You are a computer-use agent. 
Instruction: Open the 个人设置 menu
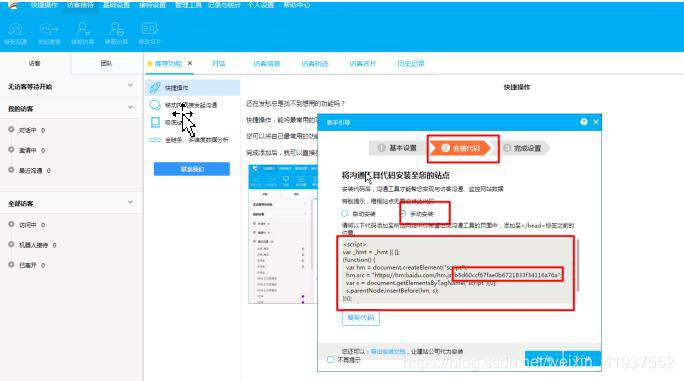(x=260, y=5)
